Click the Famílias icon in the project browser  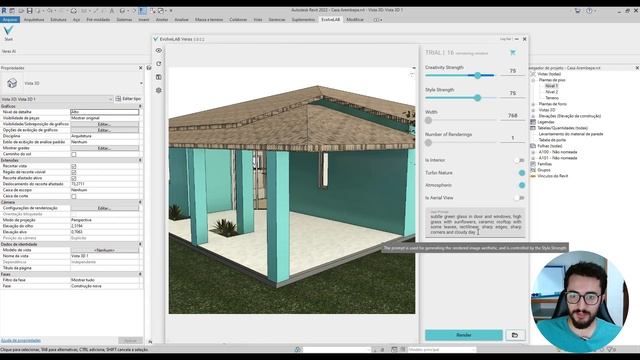coord(533,164)
